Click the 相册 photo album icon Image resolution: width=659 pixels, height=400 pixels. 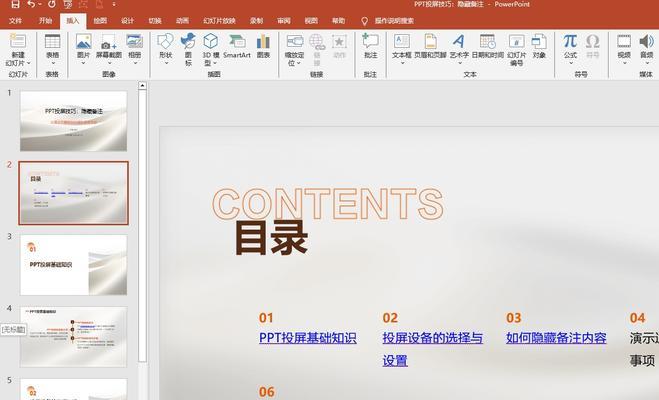[135, 41]
